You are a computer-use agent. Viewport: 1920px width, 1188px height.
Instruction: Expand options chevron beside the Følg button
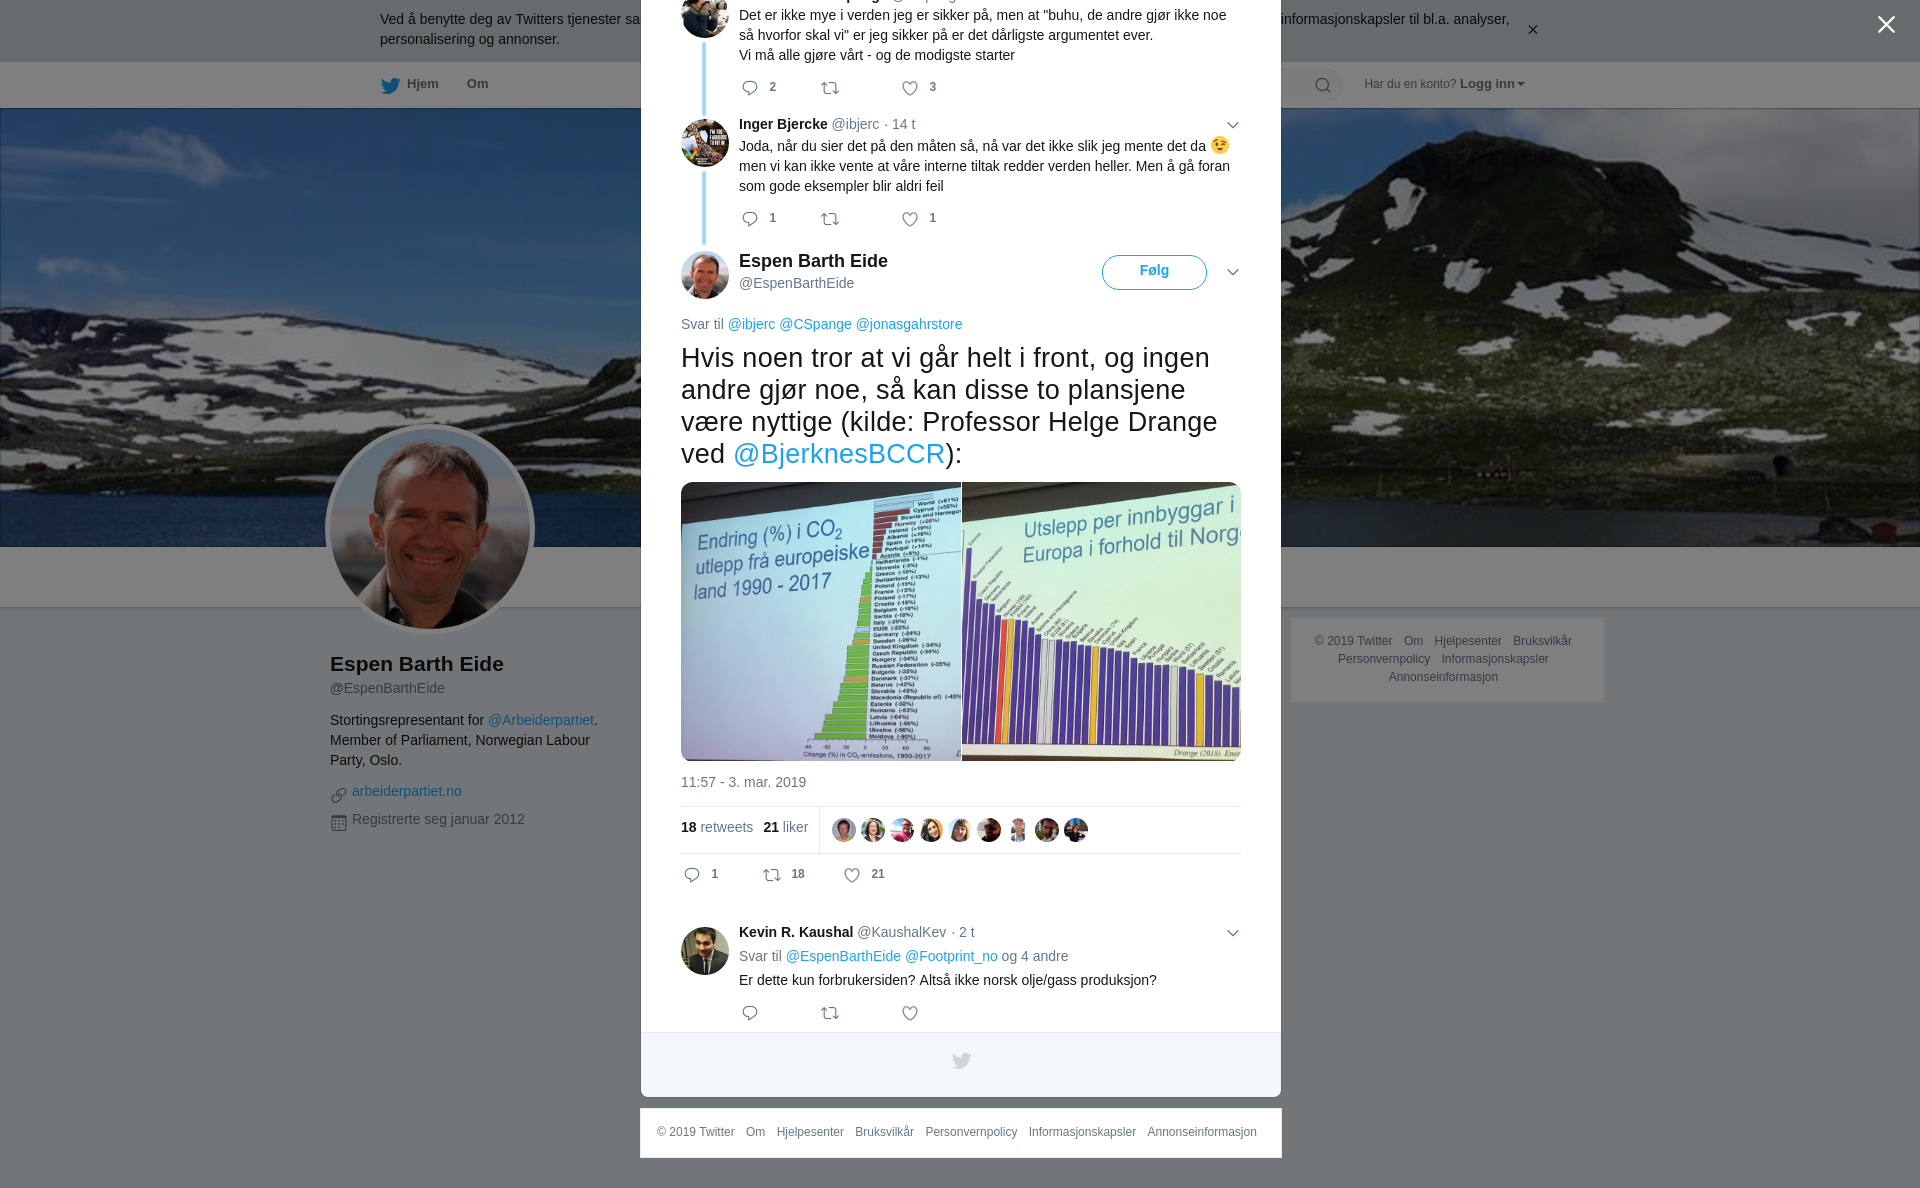click(1233, 272)
